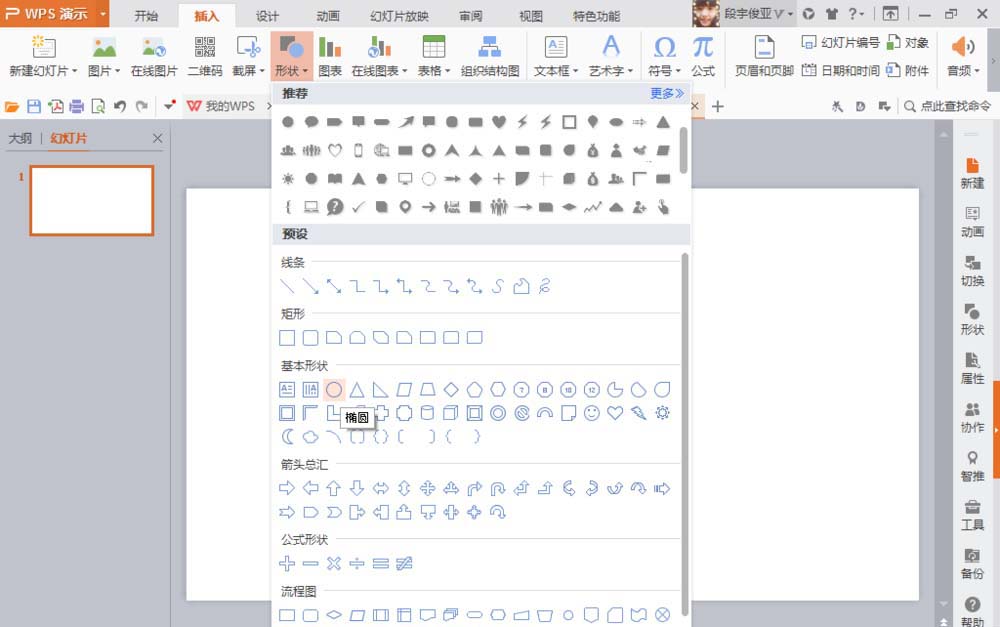Open 页眉和页脚 header and footer
This screenshot has height=627, width=1000.
764,56
